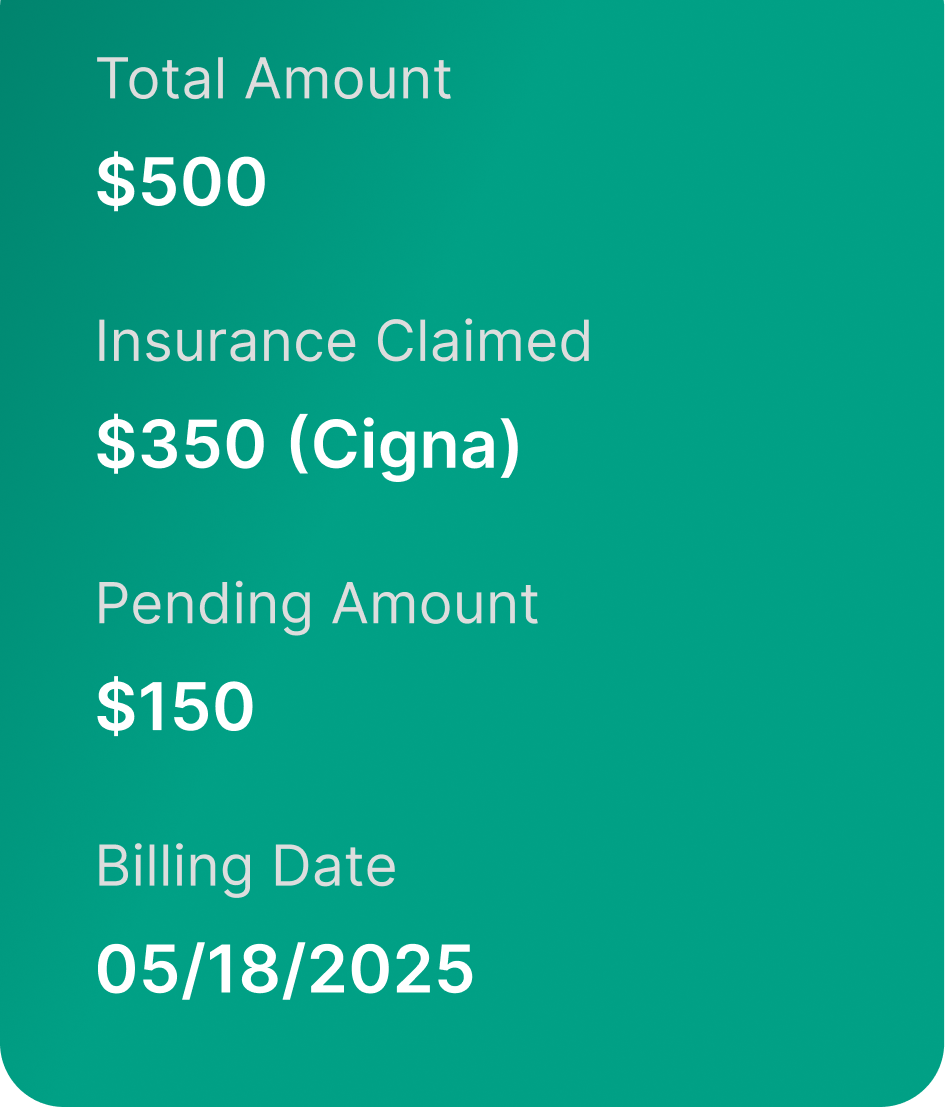945x1107 pixels.
Task: Click the word Claimed in second label
Action: click(484, 342)
